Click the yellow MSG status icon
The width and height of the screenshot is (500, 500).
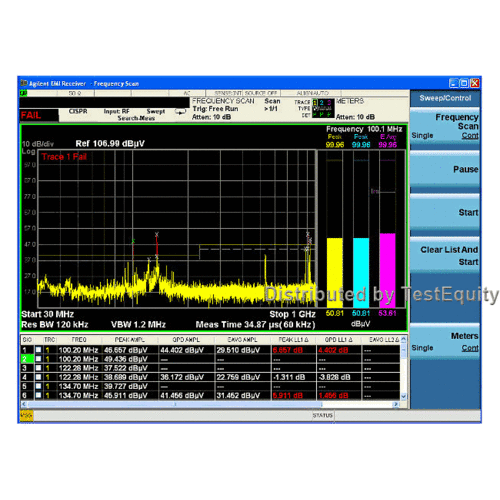pyautogui.click(x=26, y=416)
